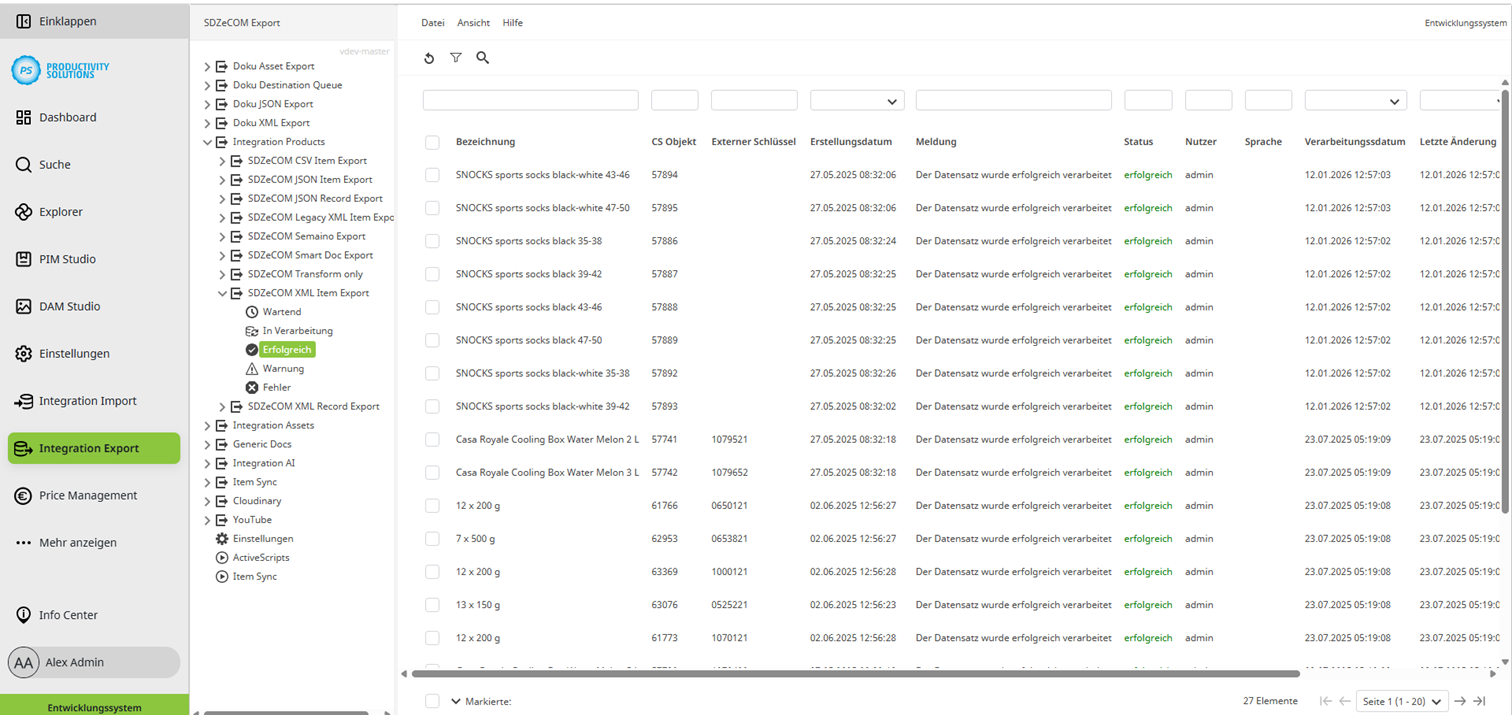
Task: Select the checkbox next to Casa Royale Cooling Box Water Melon 2 L
Action: (x=432, y=439)
